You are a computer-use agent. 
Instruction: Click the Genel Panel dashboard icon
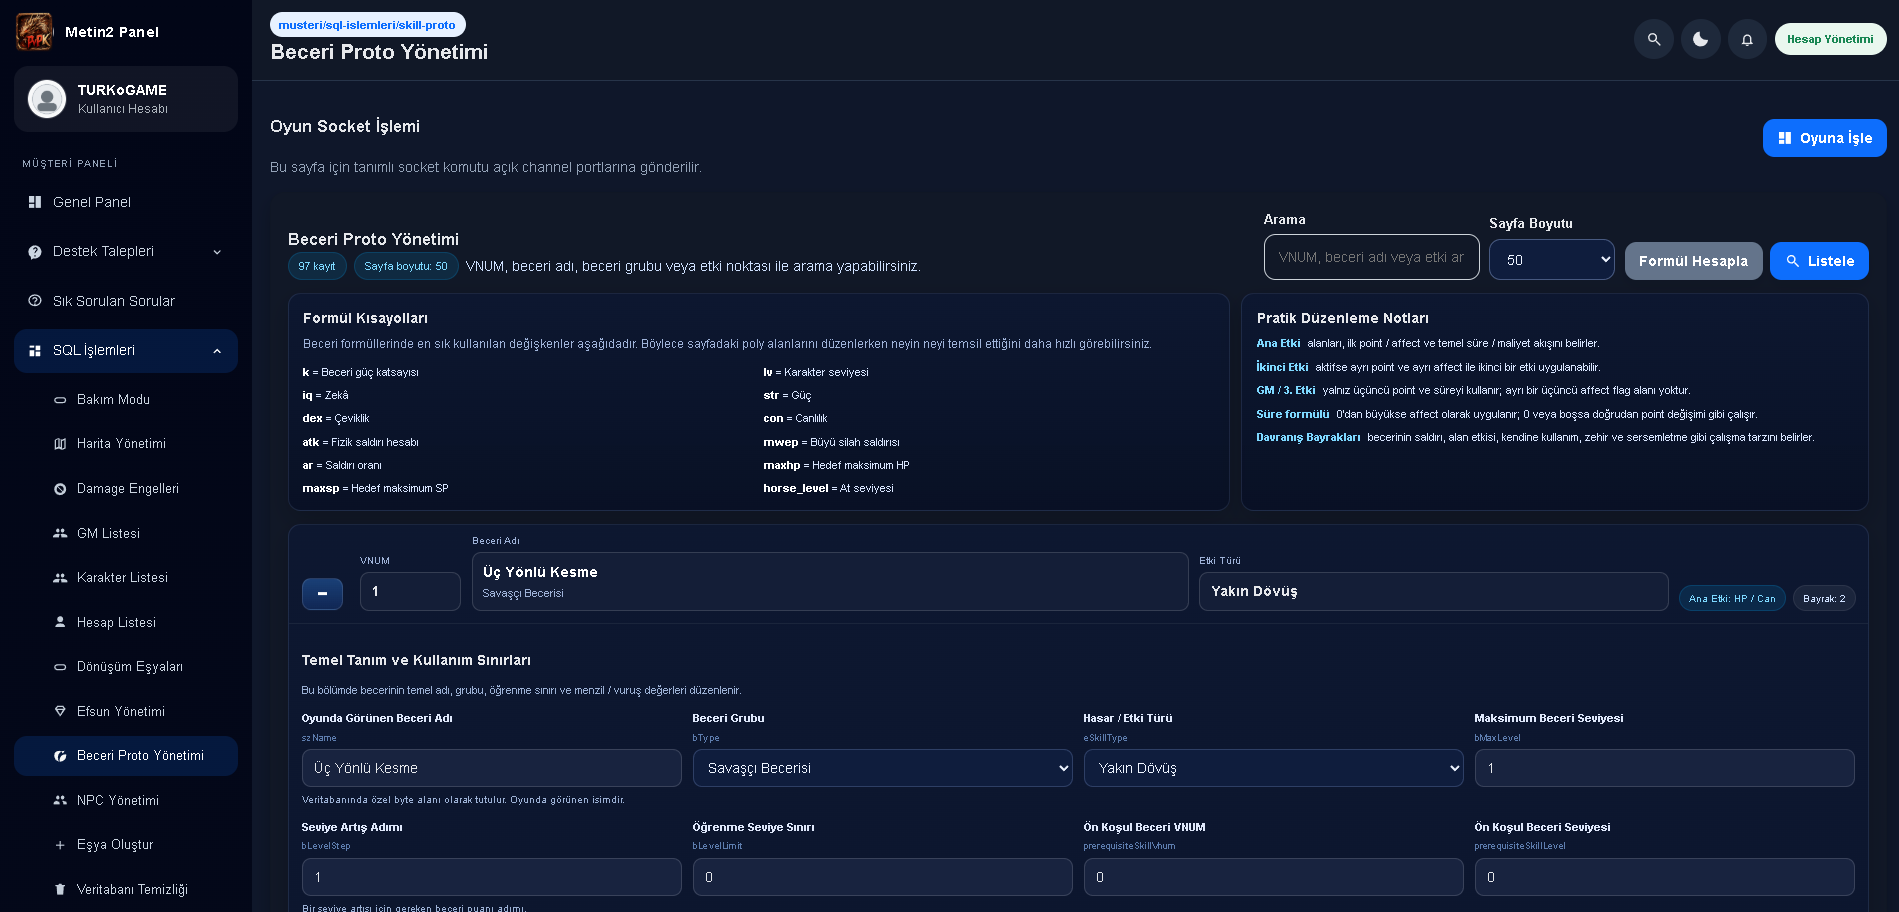pyautogui.click(x=35, y=202)
